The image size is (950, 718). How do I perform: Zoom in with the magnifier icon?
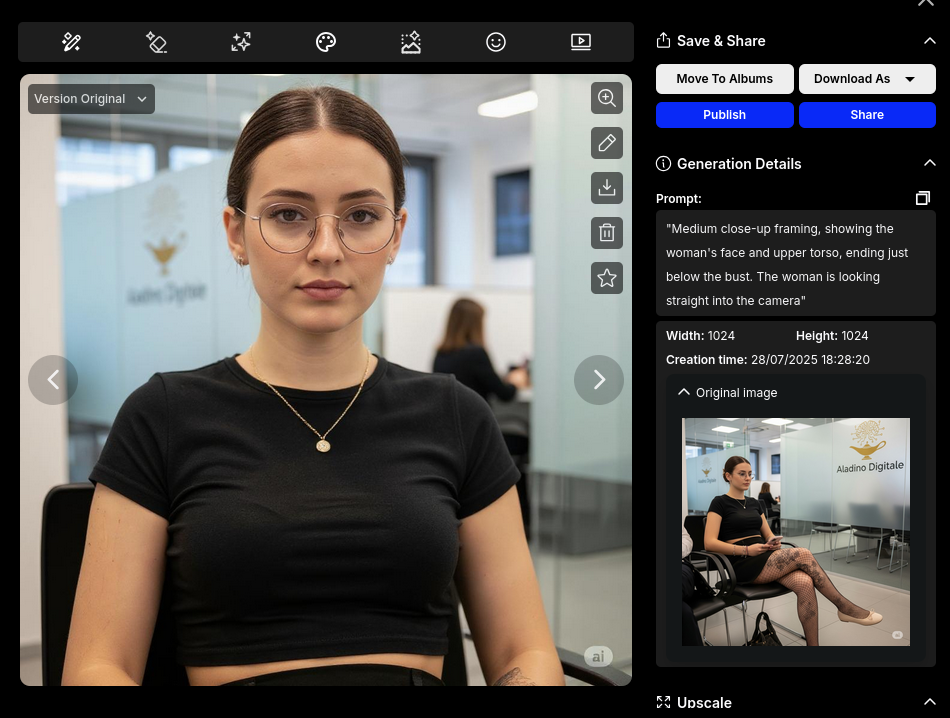[x=607, y=98]
